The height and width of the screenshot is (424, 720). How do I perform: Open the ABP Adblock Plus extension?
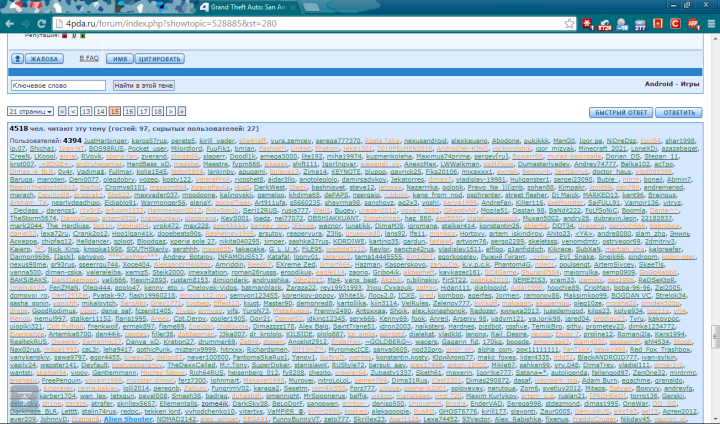click(693, 24)
